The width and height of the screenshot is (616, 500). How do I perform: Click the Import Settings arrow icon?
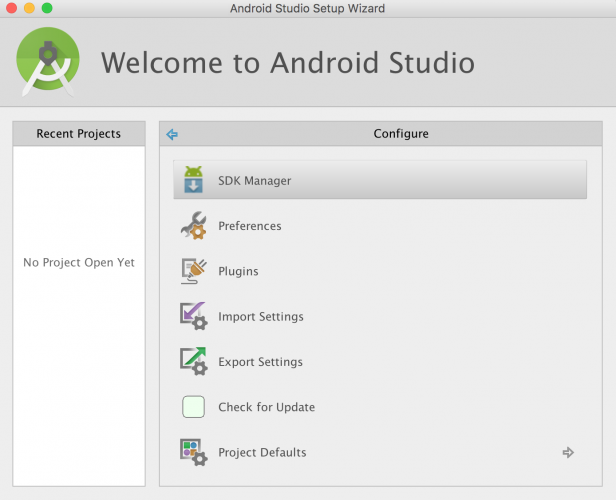(193, 316)
